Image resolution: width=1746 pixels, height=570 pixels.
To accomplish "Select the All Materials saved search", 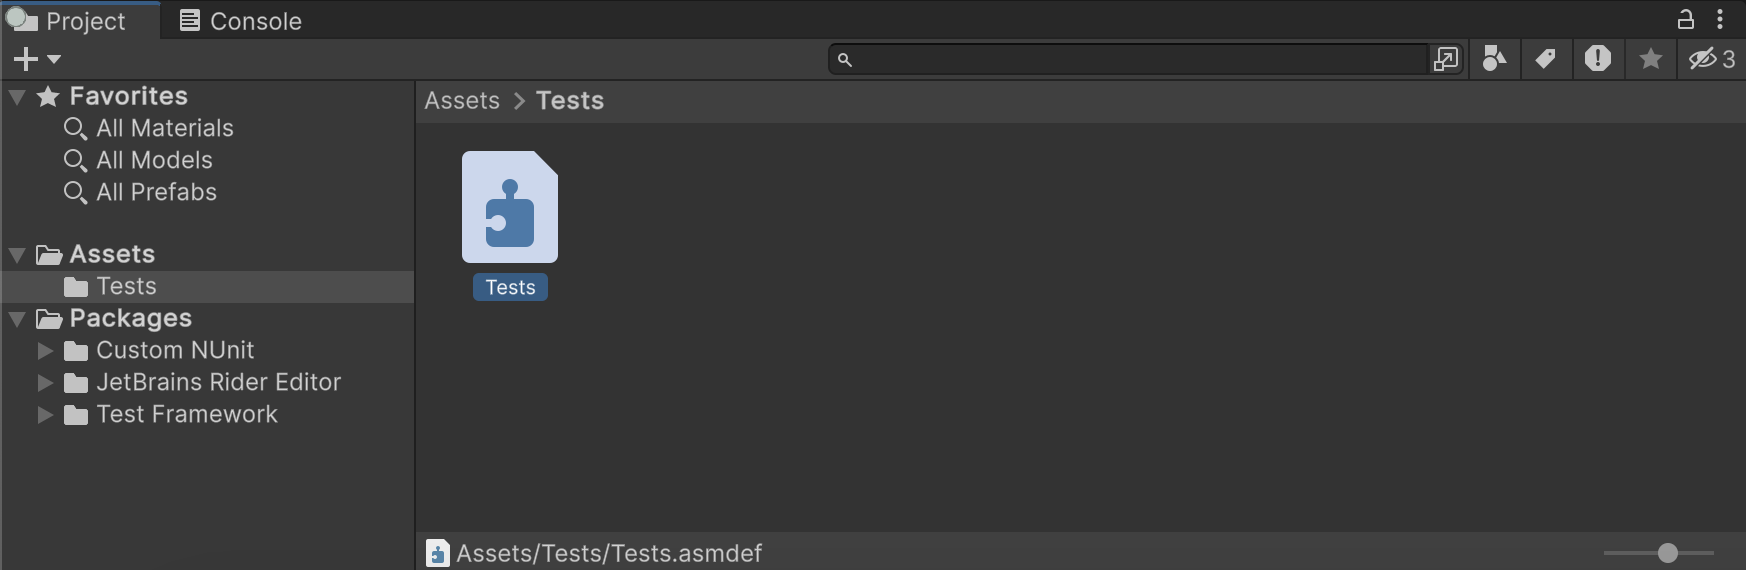I will pos(164,129).
